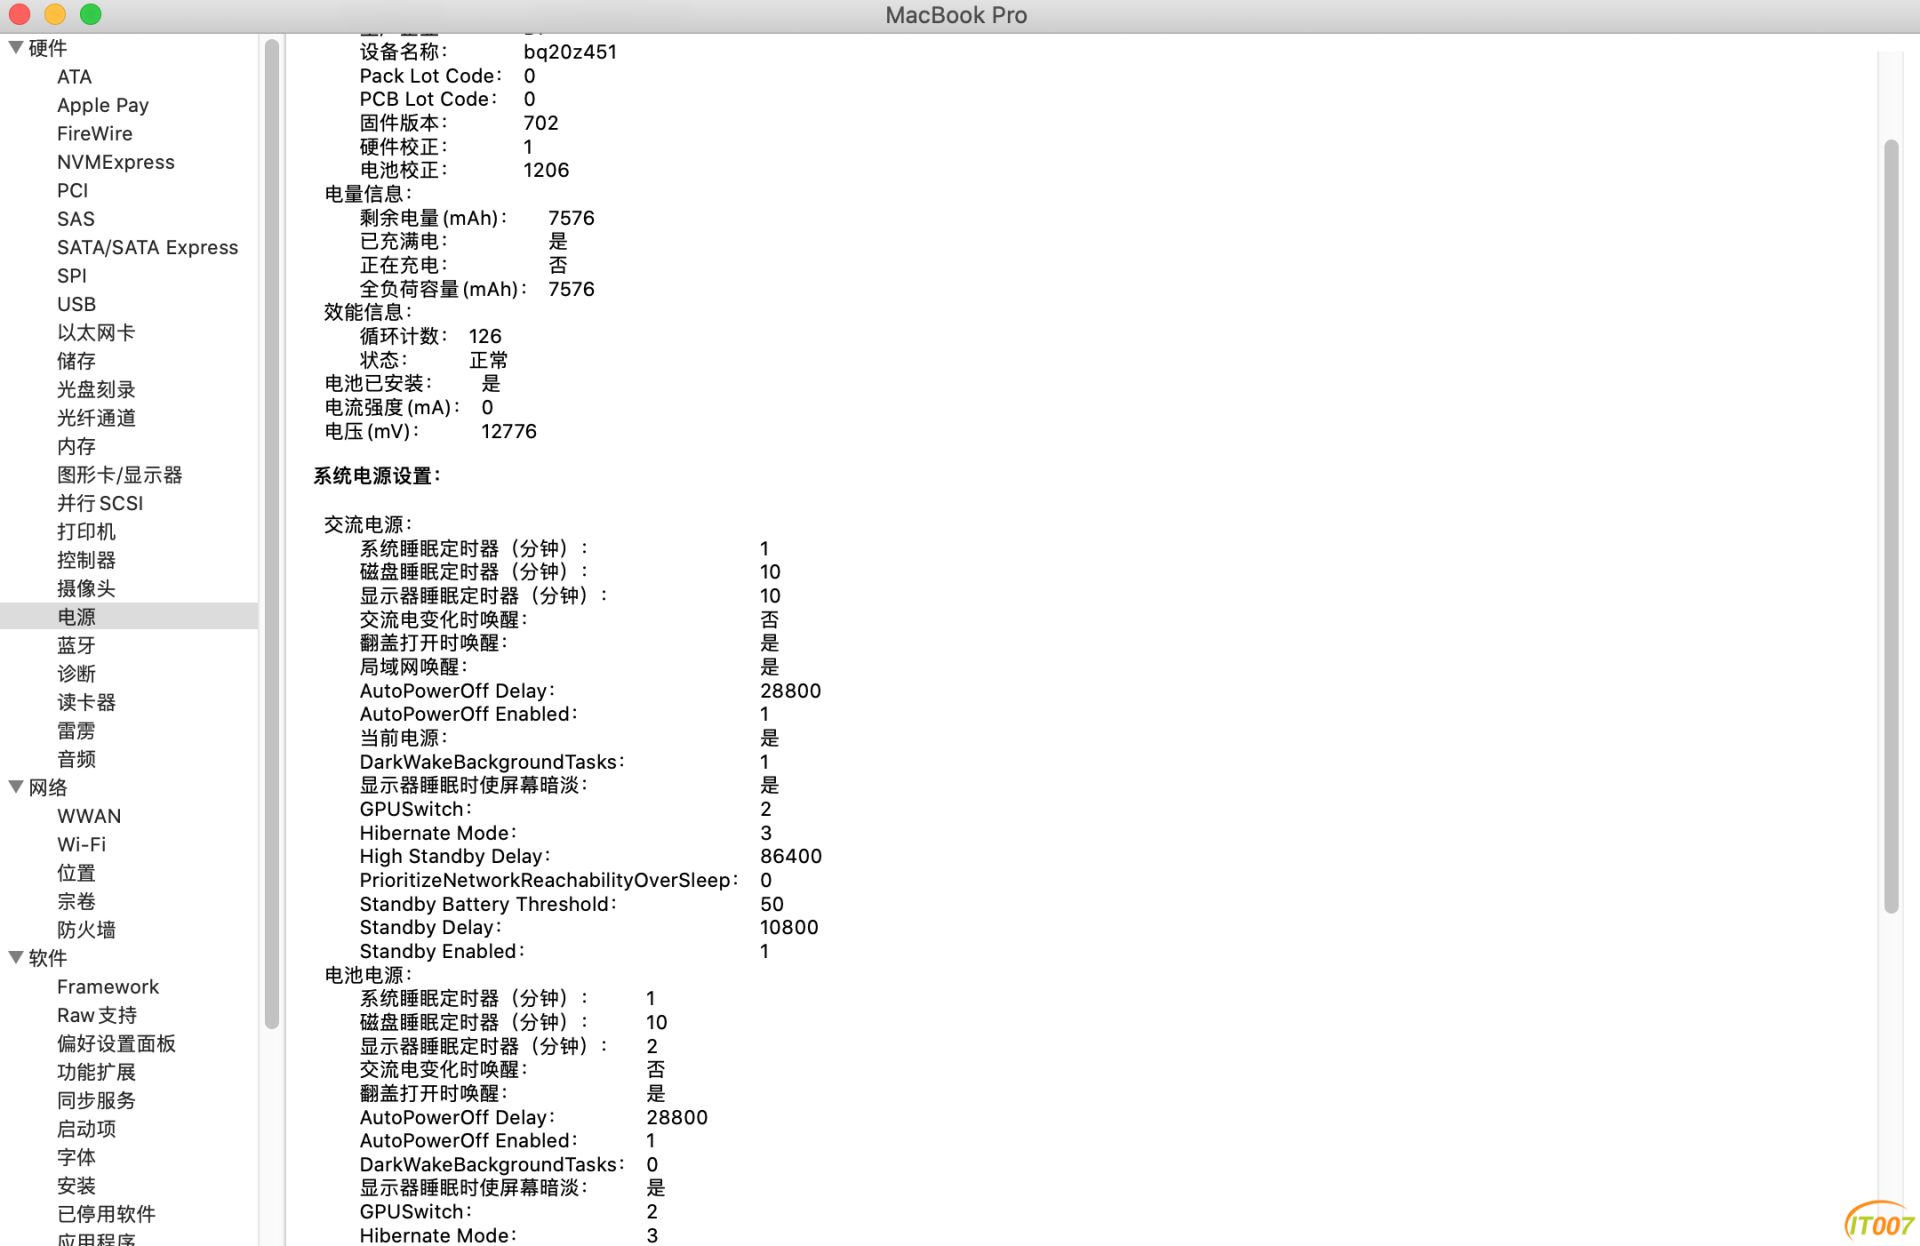Image resolution: width=1920 pixels, height=1246 pixels.
Task: Click the main content vertical scrollbar
Action: (x=1890, y=526)
